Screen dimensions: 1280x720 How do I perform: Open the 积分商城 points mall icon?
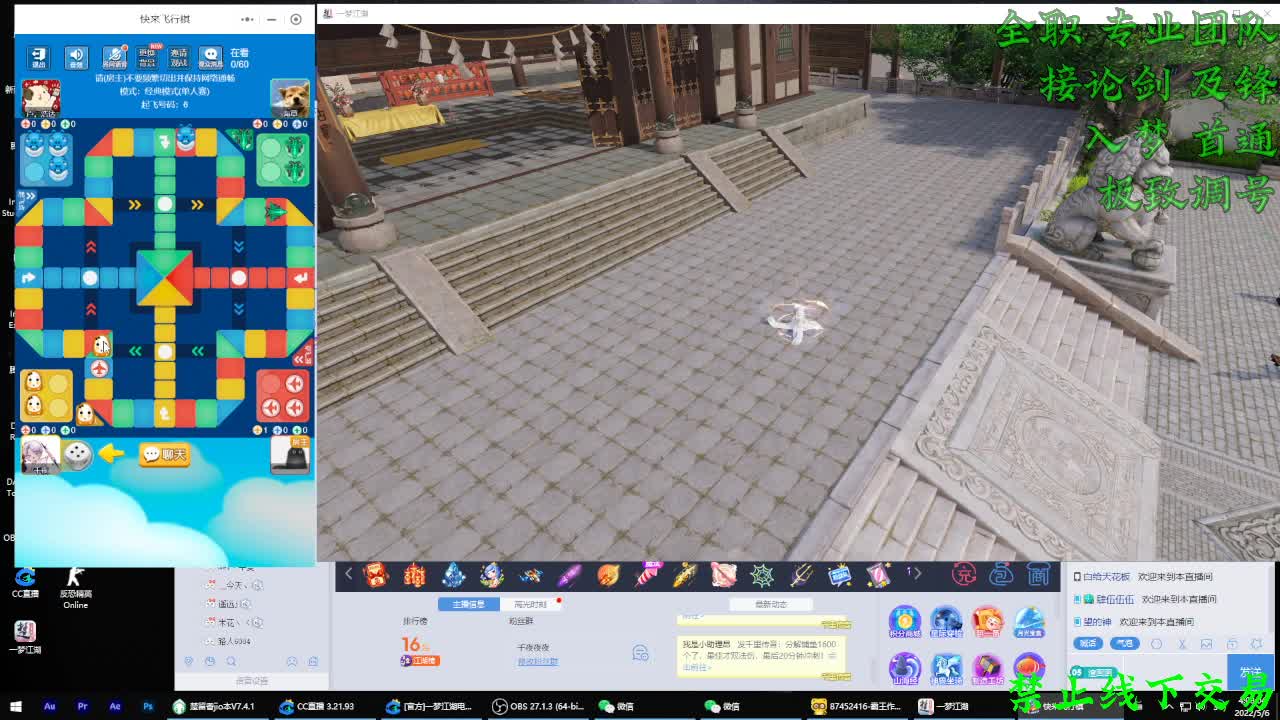(x=905, y=622)
